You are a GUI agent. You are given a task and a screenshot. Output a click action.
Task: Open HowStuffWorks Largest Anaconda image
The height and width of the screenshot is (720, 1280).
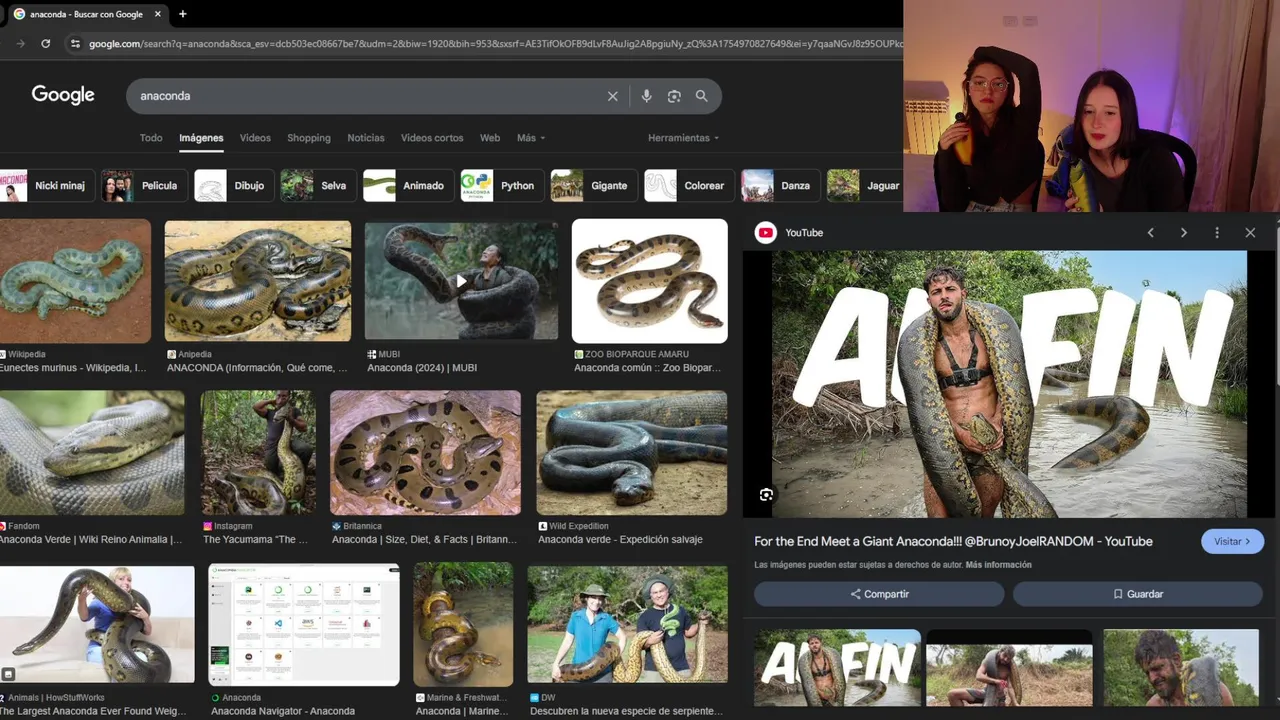coord(97,625)
